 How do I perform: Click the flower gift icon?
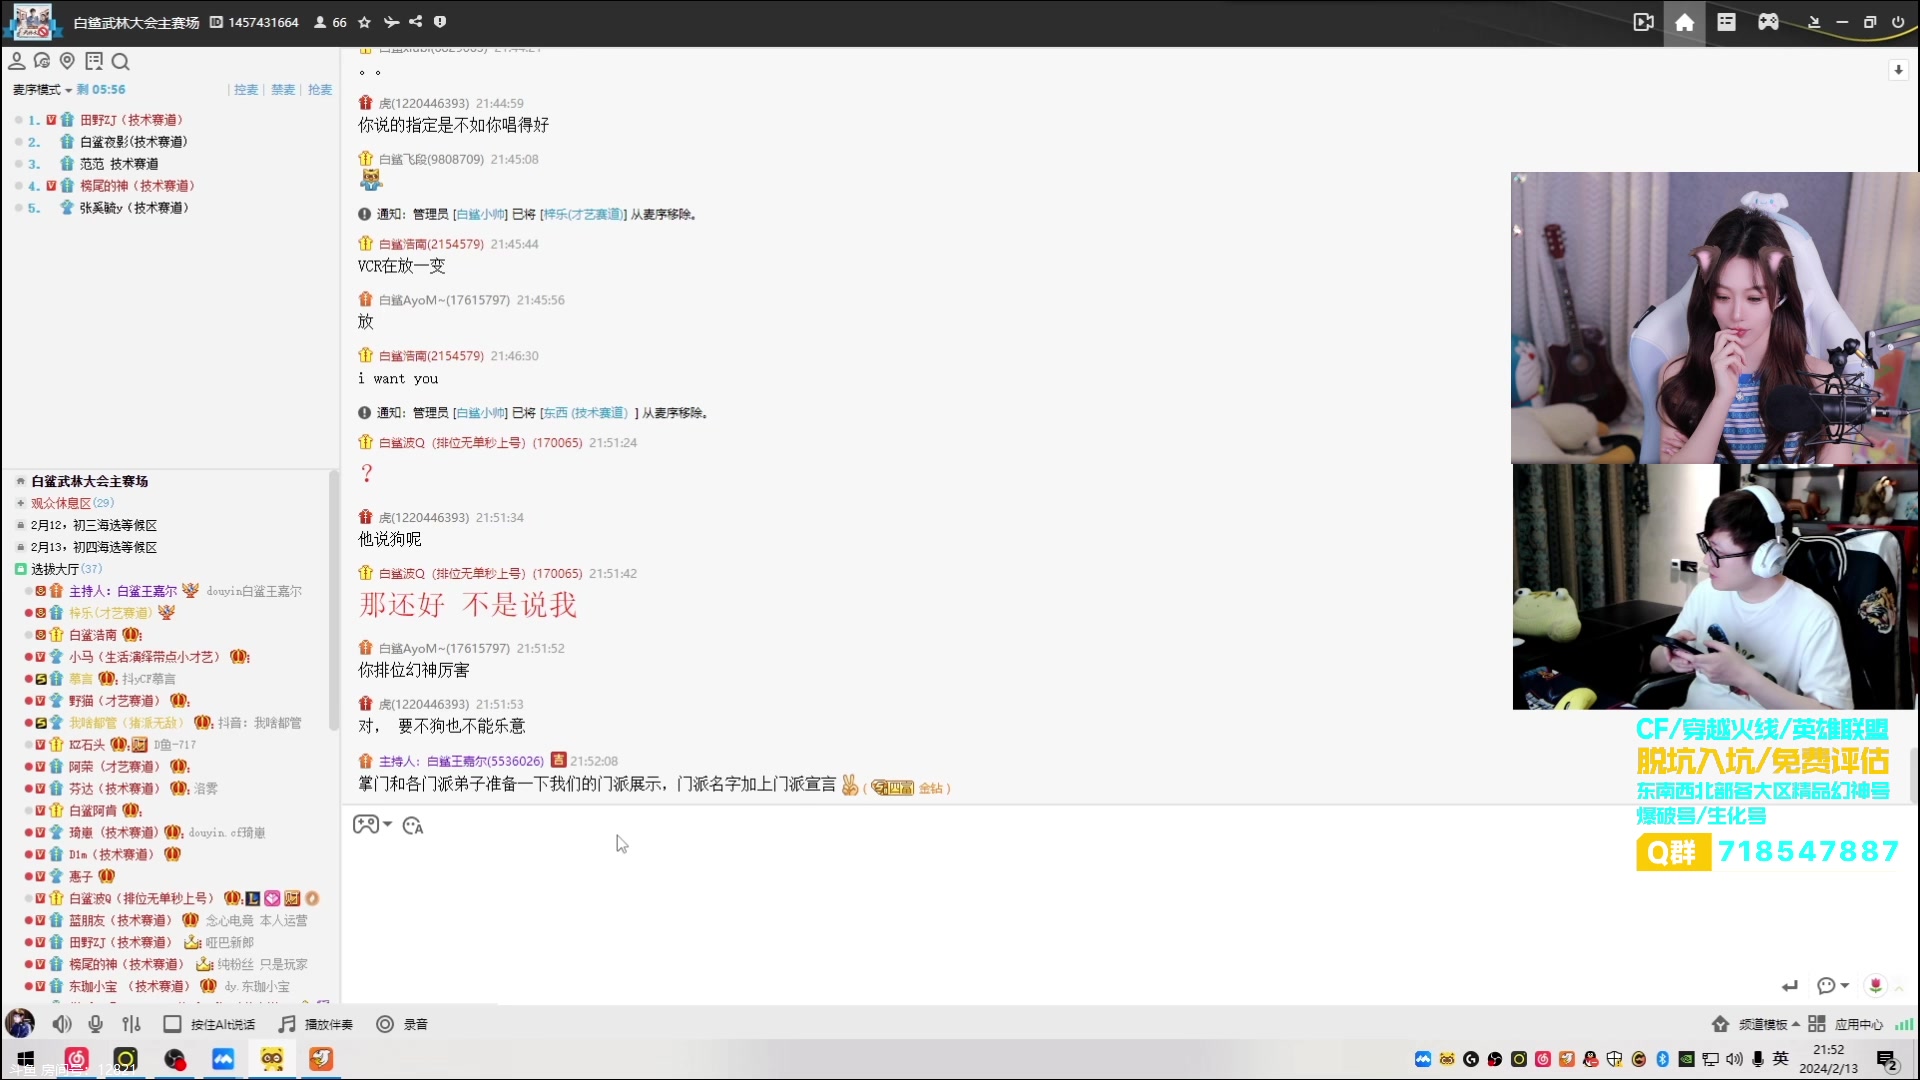click(1876, 986)
